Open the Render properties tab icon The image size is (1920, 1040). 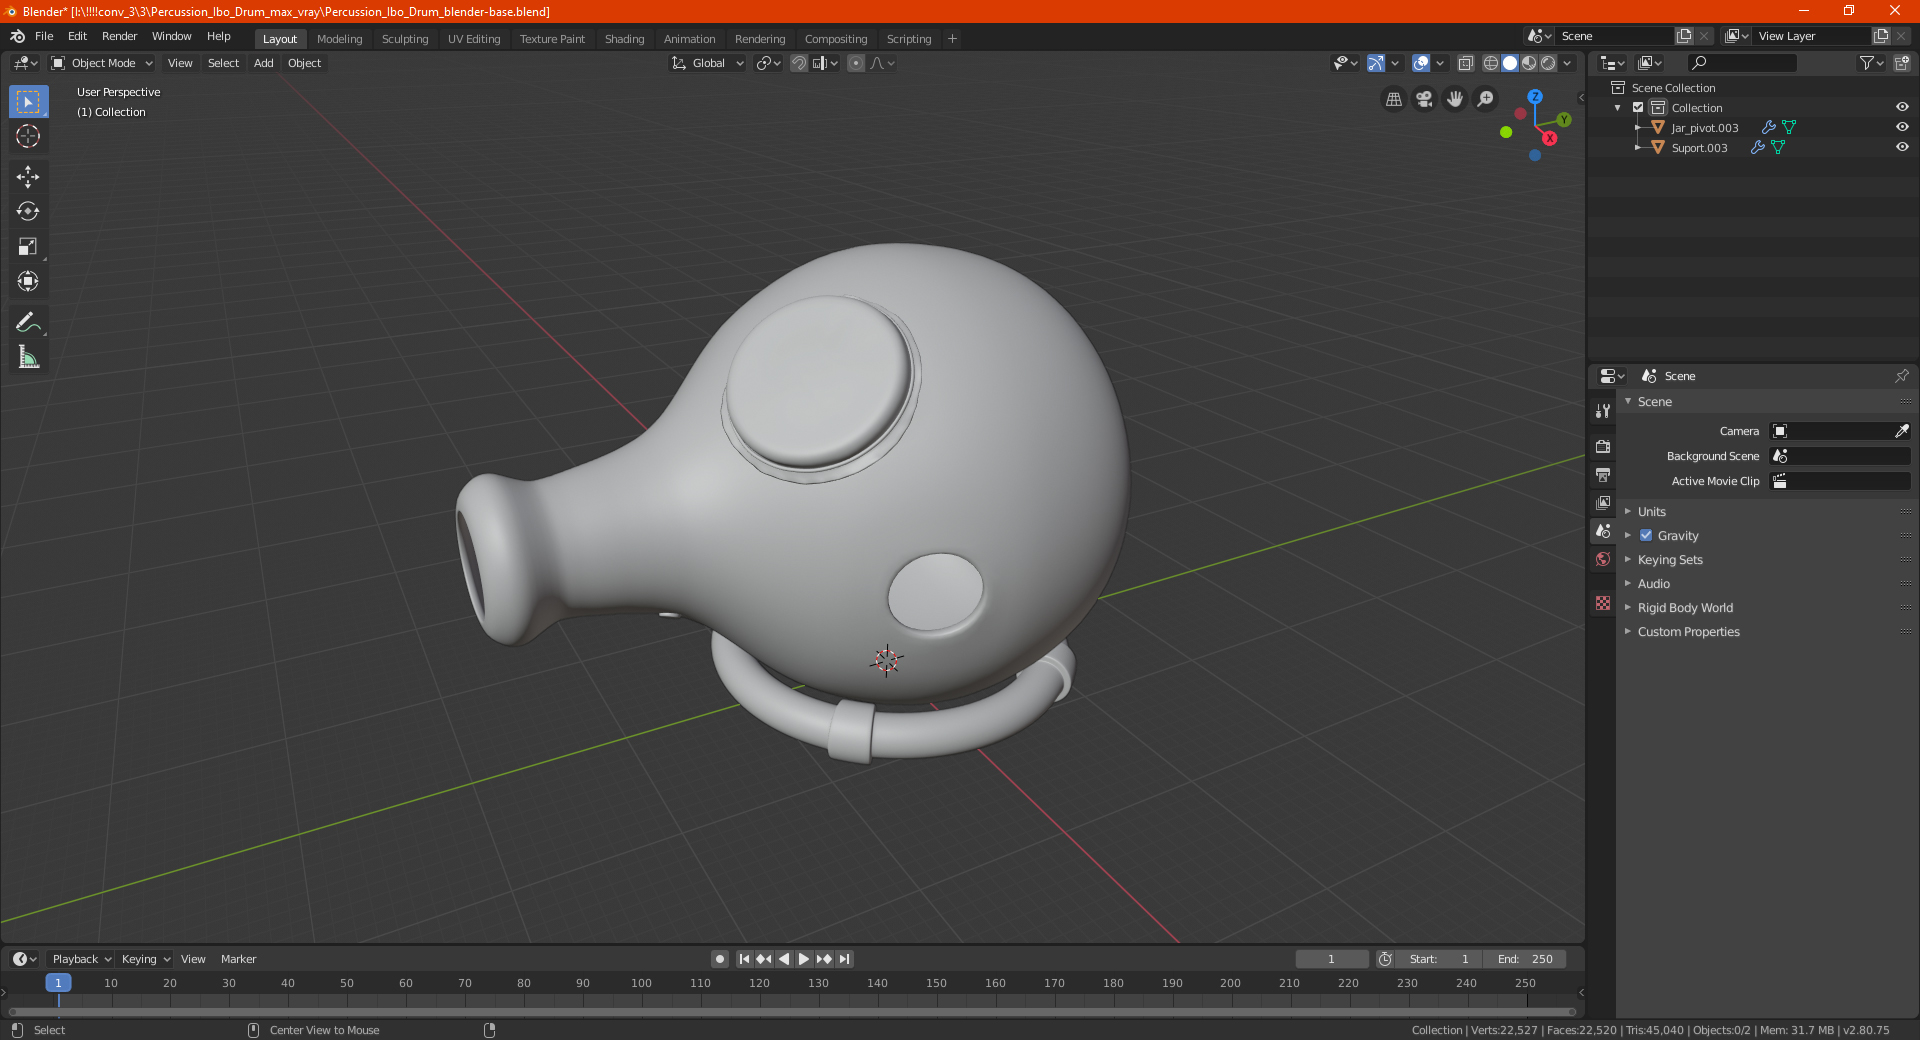pyautogui.click(x=1603, y=446)
